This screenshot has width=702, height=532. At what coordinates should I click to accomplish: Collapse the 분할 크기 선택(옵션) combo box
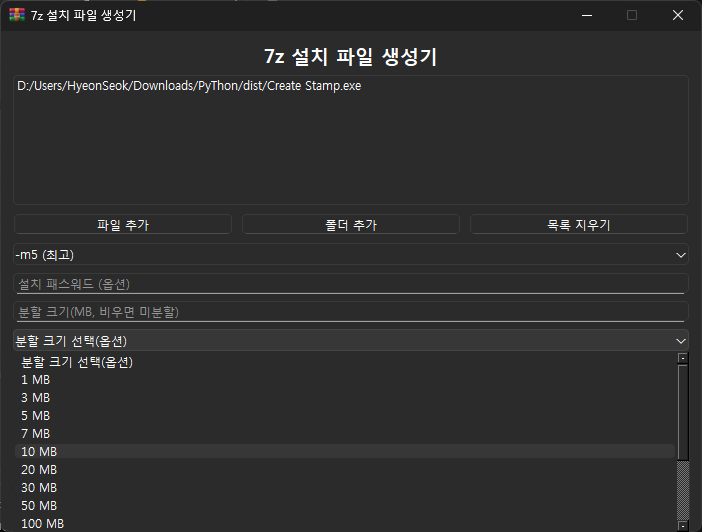[351, 341]
